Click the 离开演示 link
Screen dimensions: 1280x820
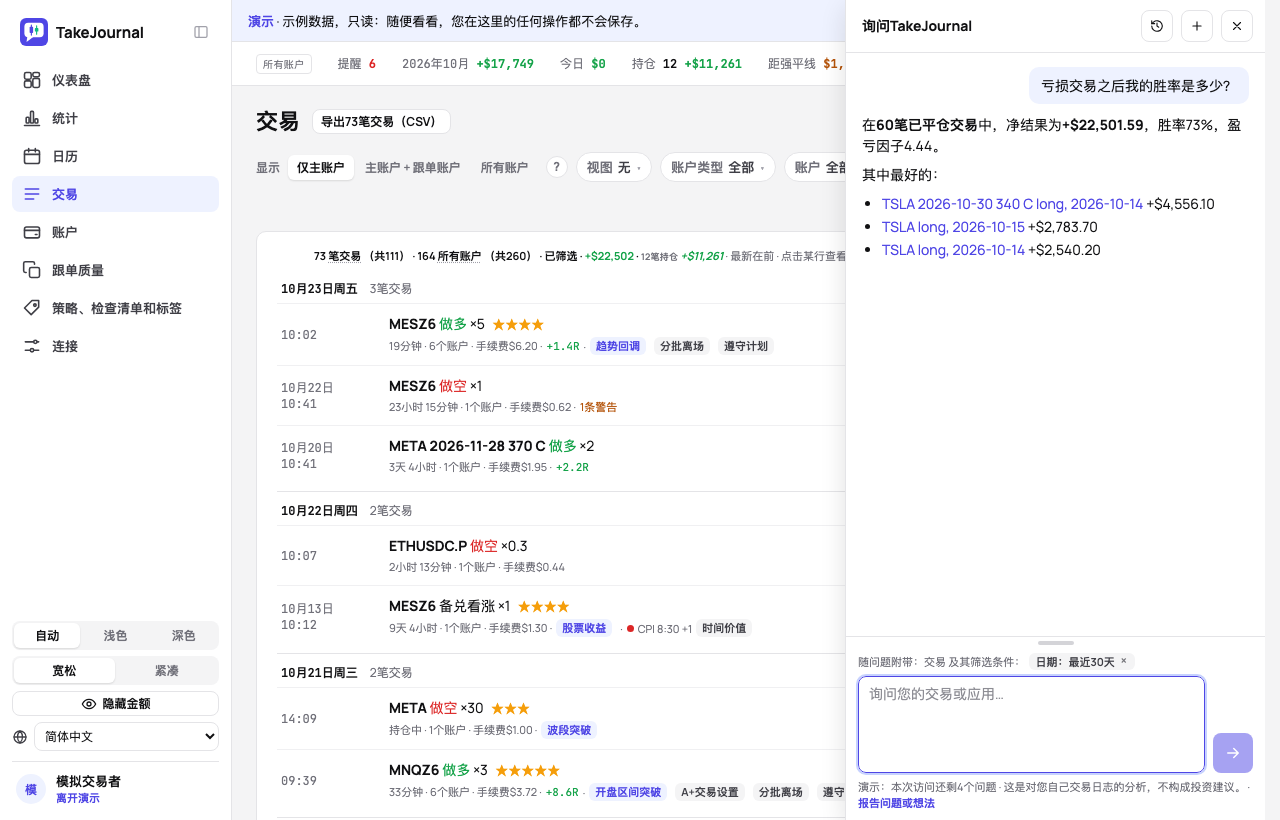78,798
